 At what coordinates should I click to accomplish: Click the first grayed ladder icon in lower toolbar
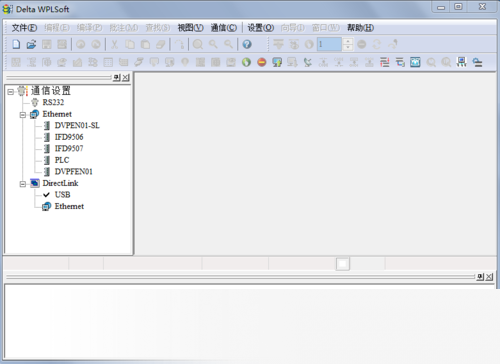16,62
